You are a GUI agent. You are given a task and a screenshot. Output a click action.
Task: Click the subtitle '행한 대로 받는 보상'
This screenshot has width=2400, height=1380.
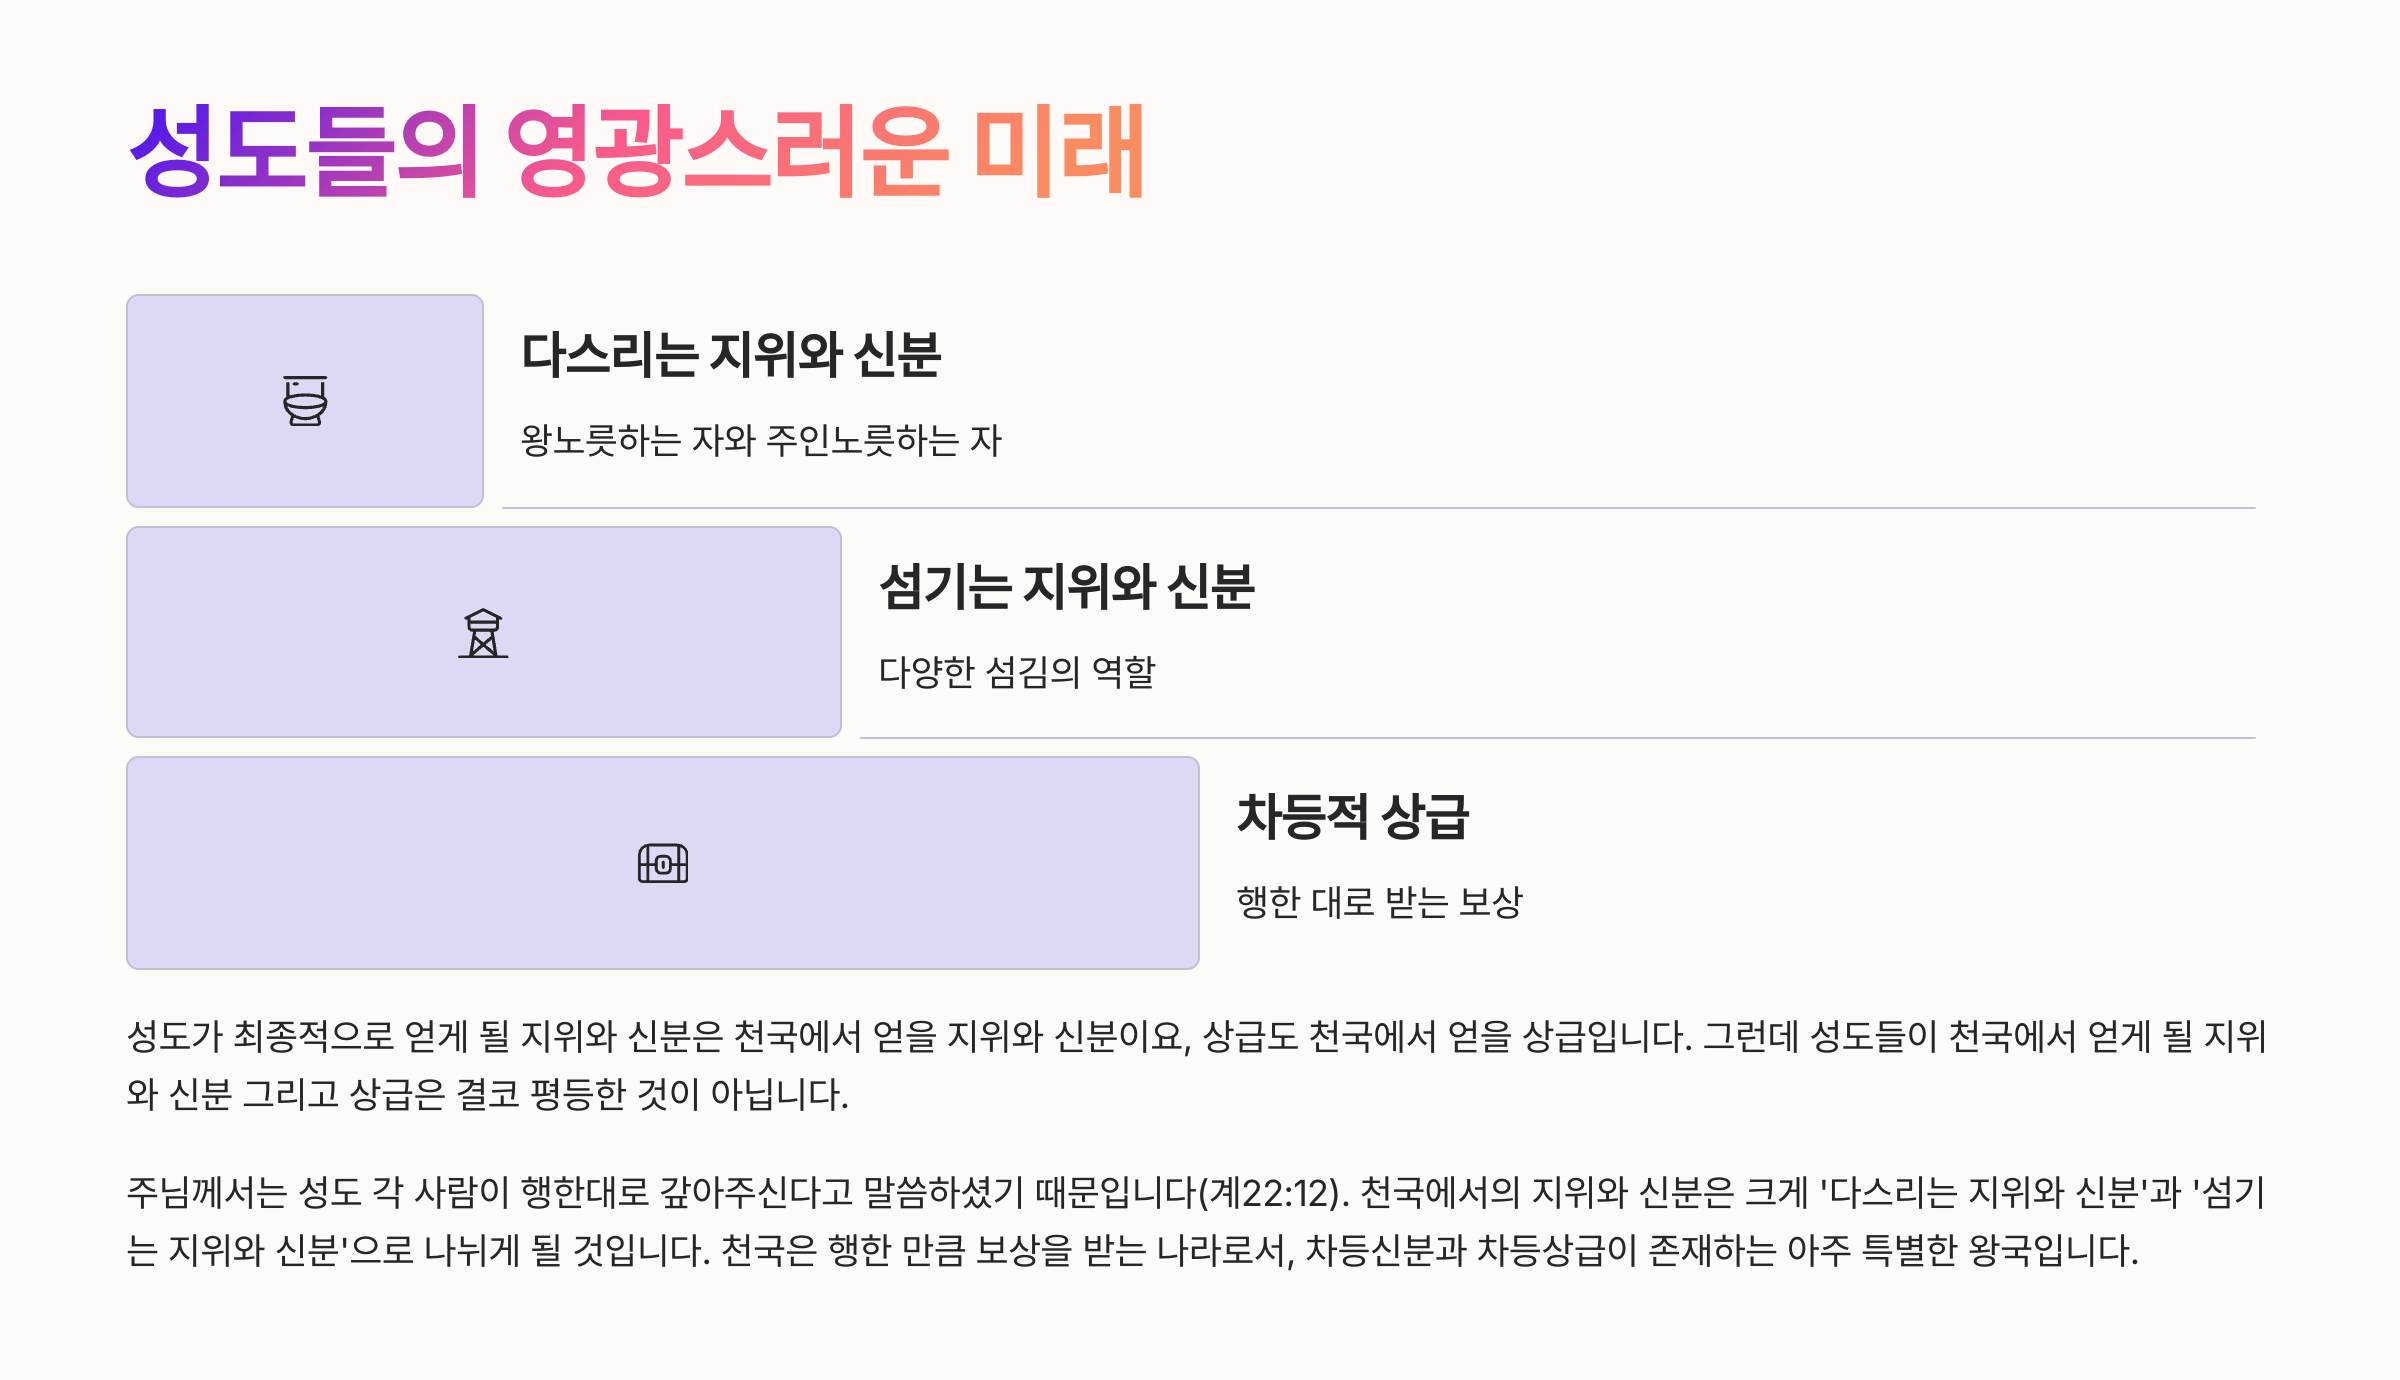click(1379, 902)
